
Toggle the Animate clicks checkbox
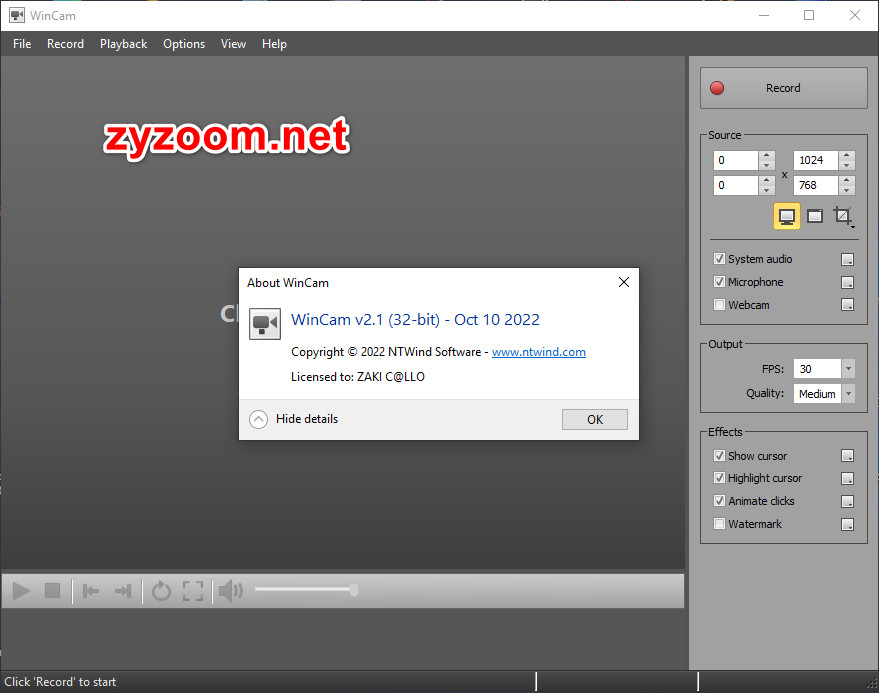[719, 501]
